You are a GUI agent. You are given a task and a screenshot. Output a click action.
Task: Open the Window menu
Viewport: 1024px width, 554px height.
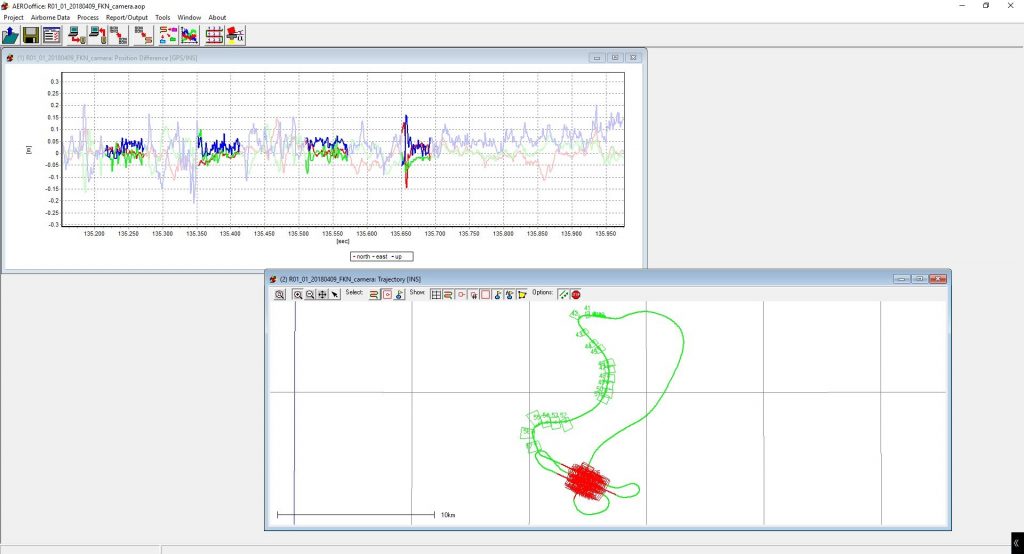click(189, 18)
